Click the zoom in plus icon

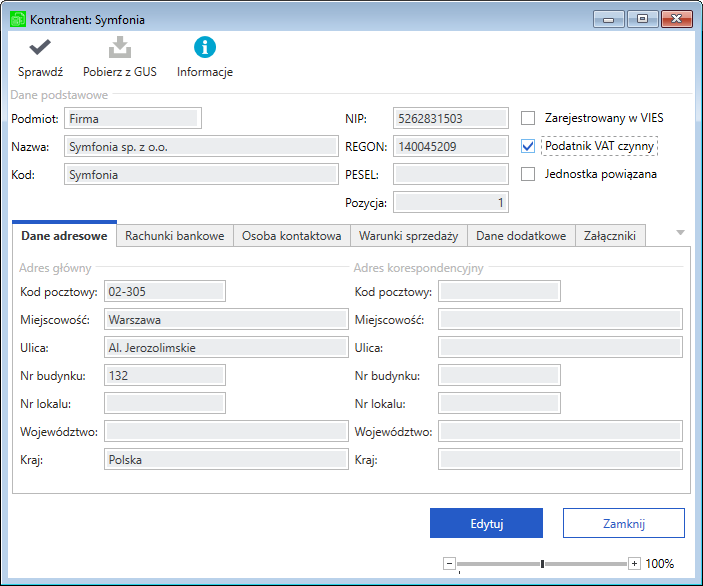[634, 563]
